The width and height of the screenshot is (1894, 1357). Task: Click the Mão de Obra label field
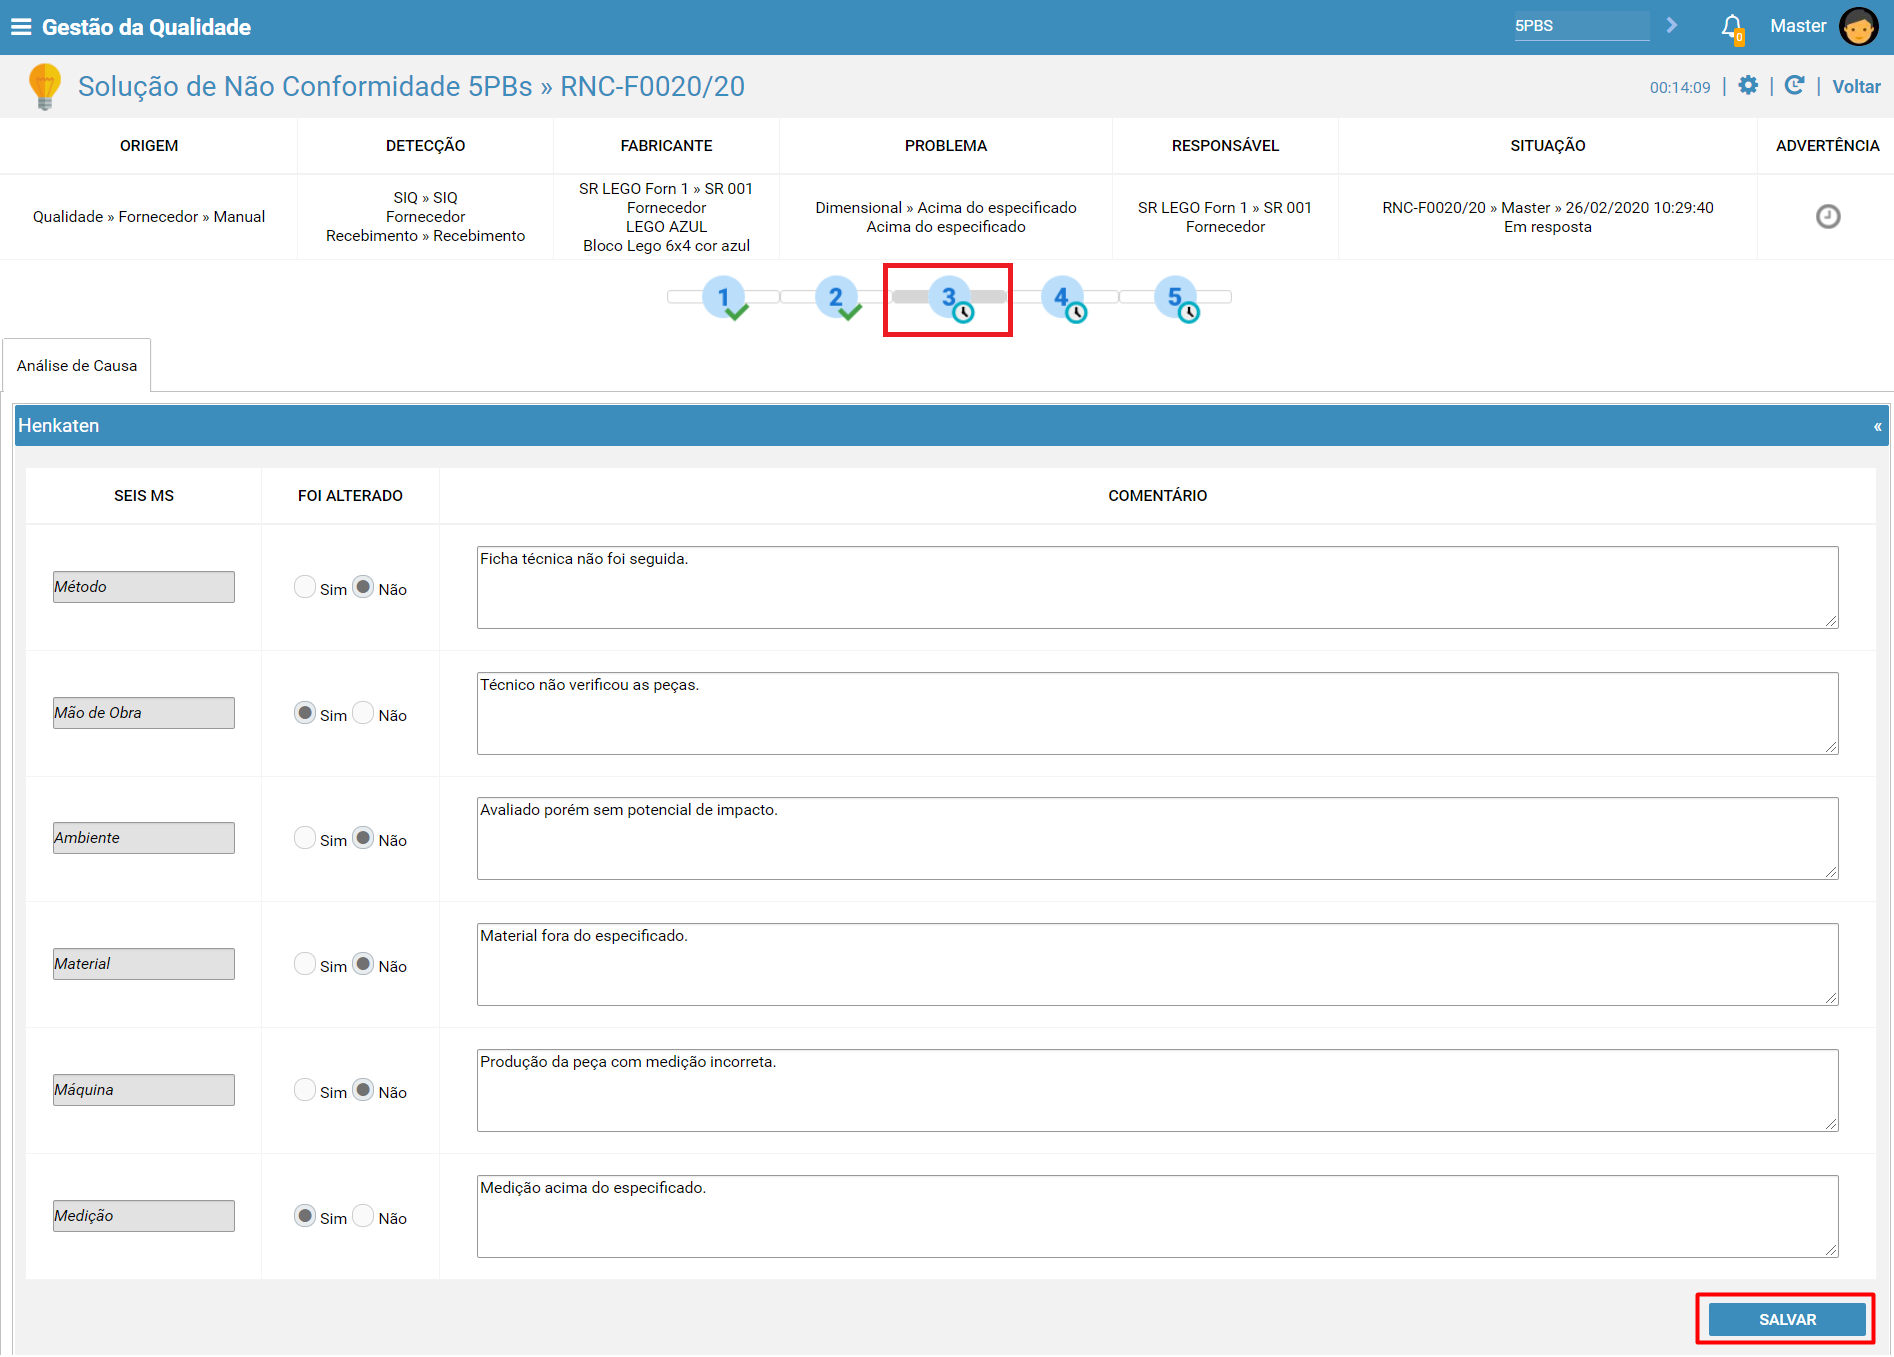(x=144, y=713)
